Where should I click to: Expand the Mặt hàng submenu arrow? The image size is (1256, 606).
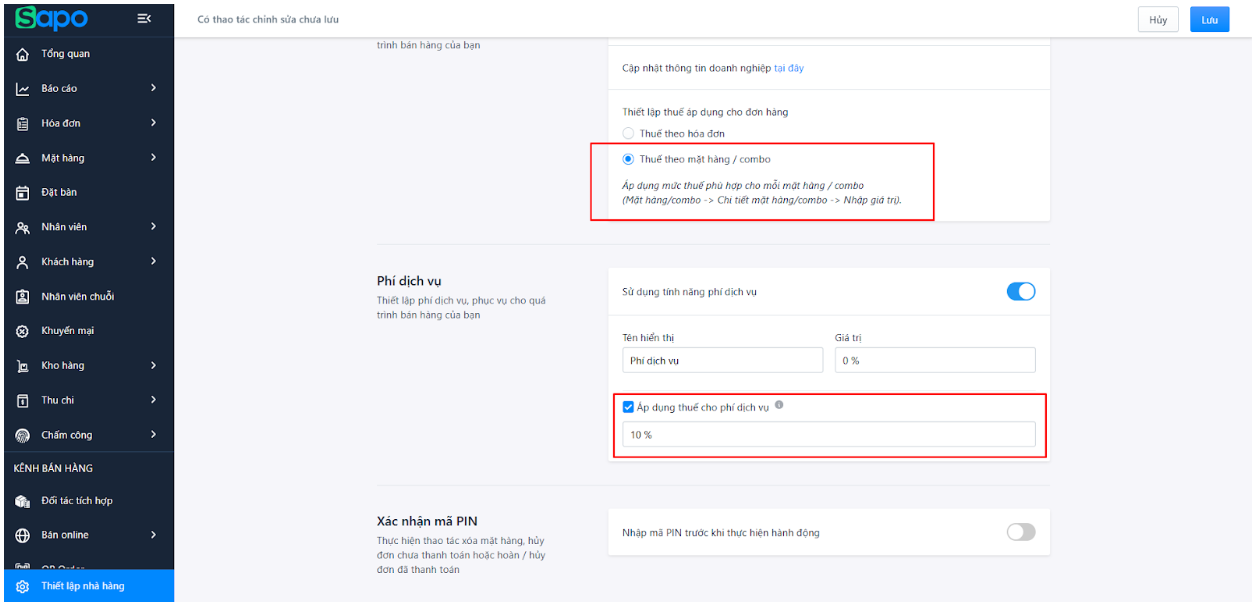[x=153, y=157]
